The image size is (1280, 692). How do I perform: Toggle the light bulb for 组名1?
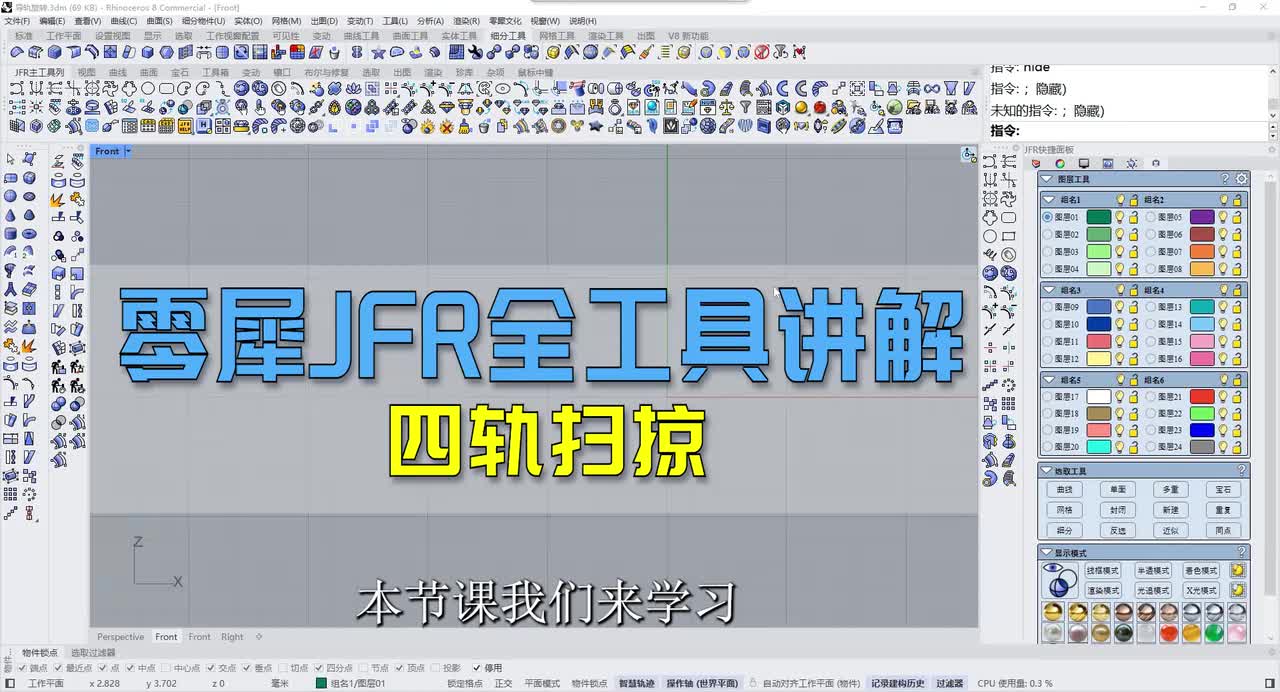1120,200
